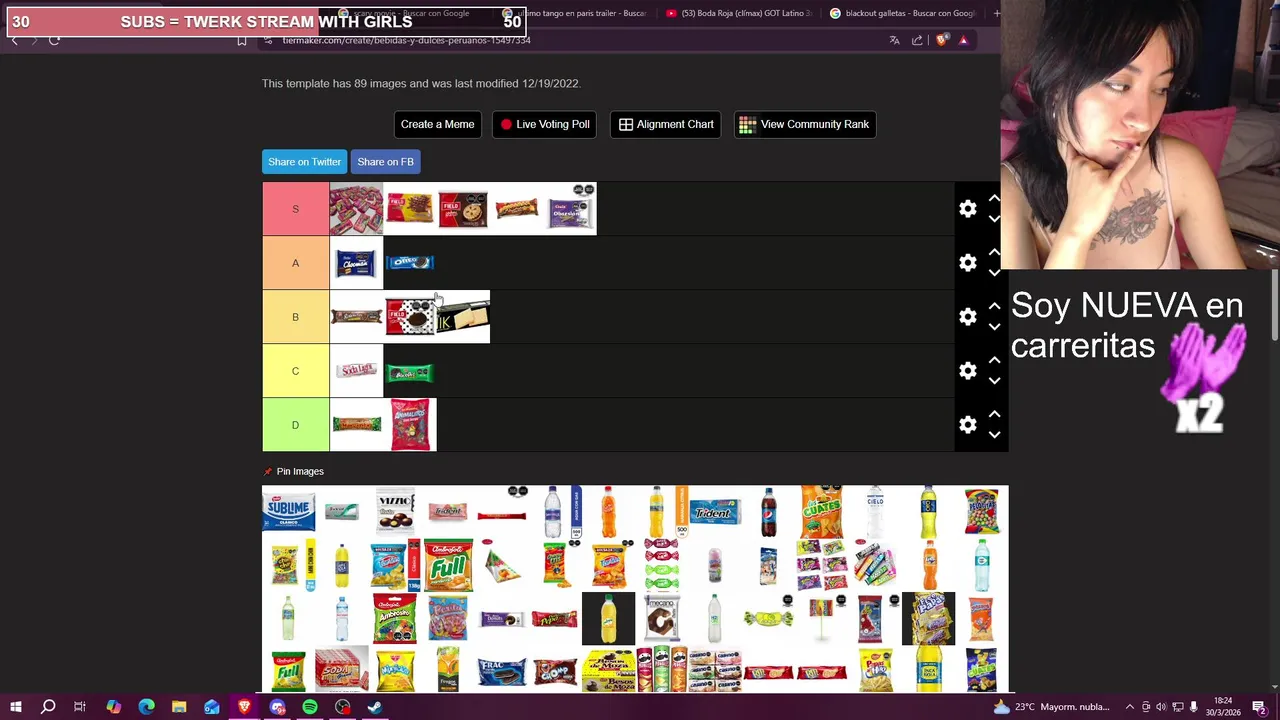Open Windows taskbar search
The image size is (1280, 720).
pyautogui.click(x=47, y=707)
